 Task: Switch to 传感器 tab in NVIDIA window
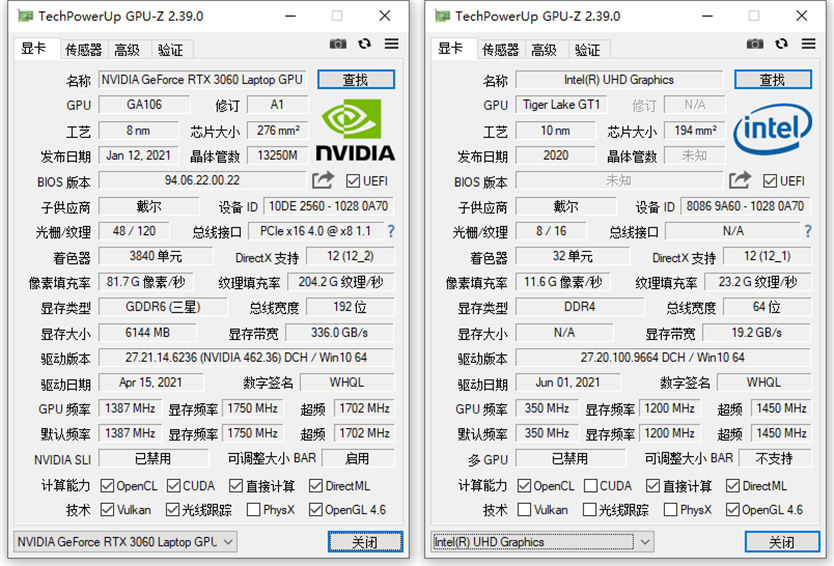point(84,50)
